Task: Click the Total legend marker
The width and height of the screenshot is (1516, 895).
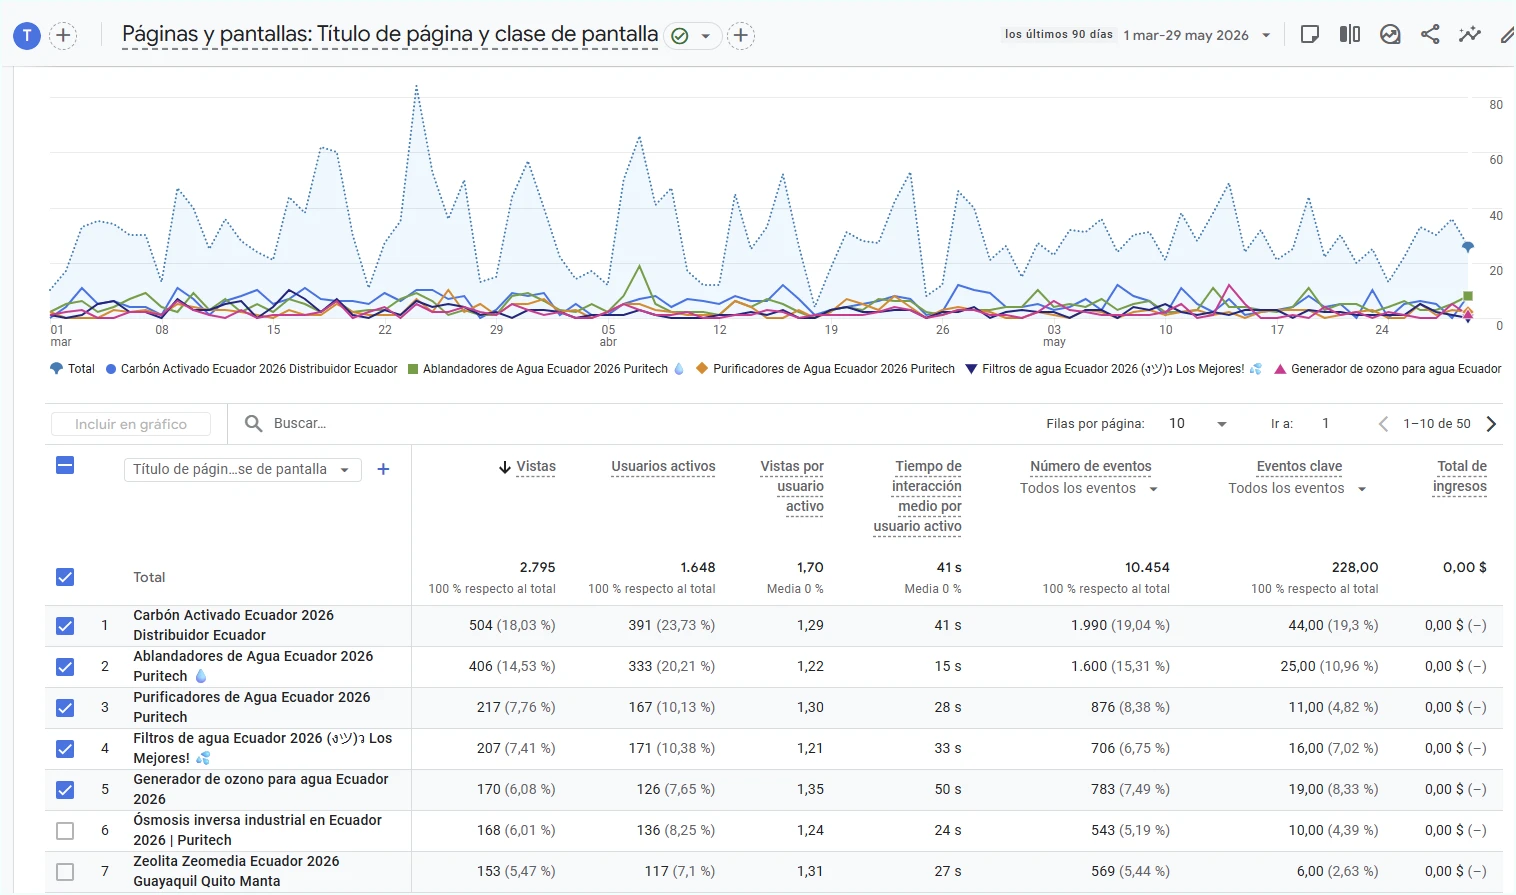Action: coord(56,368)
